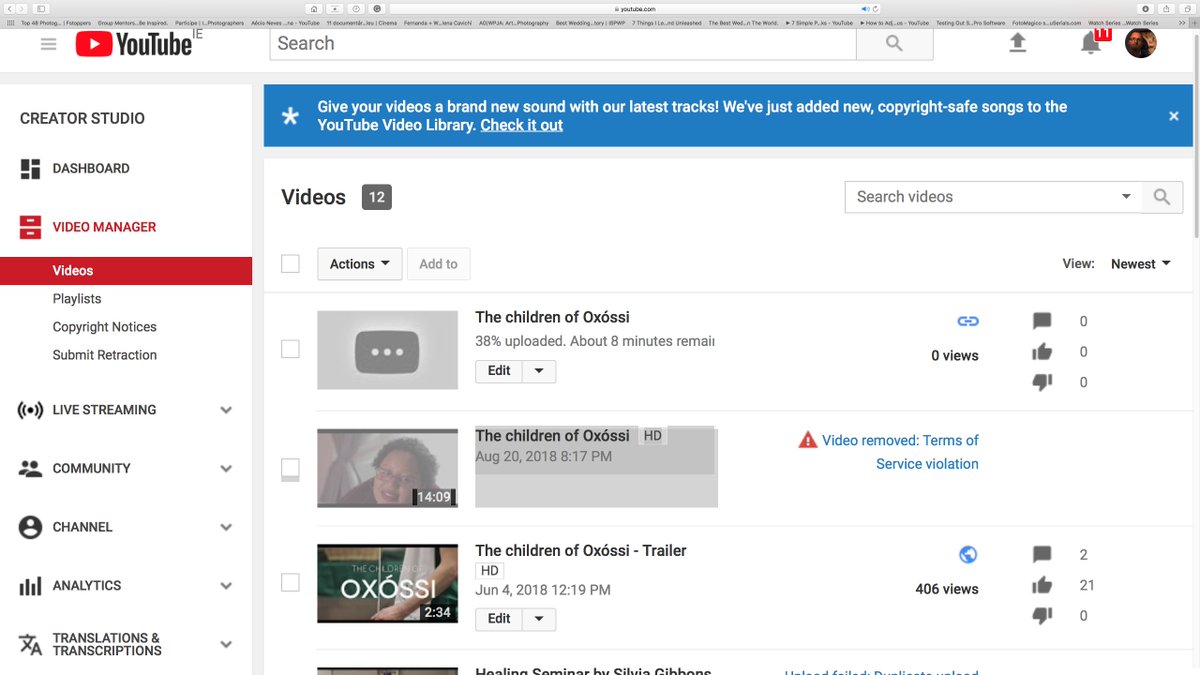1200x675 pixels.
Task: Open Copyright Notices page
Action: [105, 327]
